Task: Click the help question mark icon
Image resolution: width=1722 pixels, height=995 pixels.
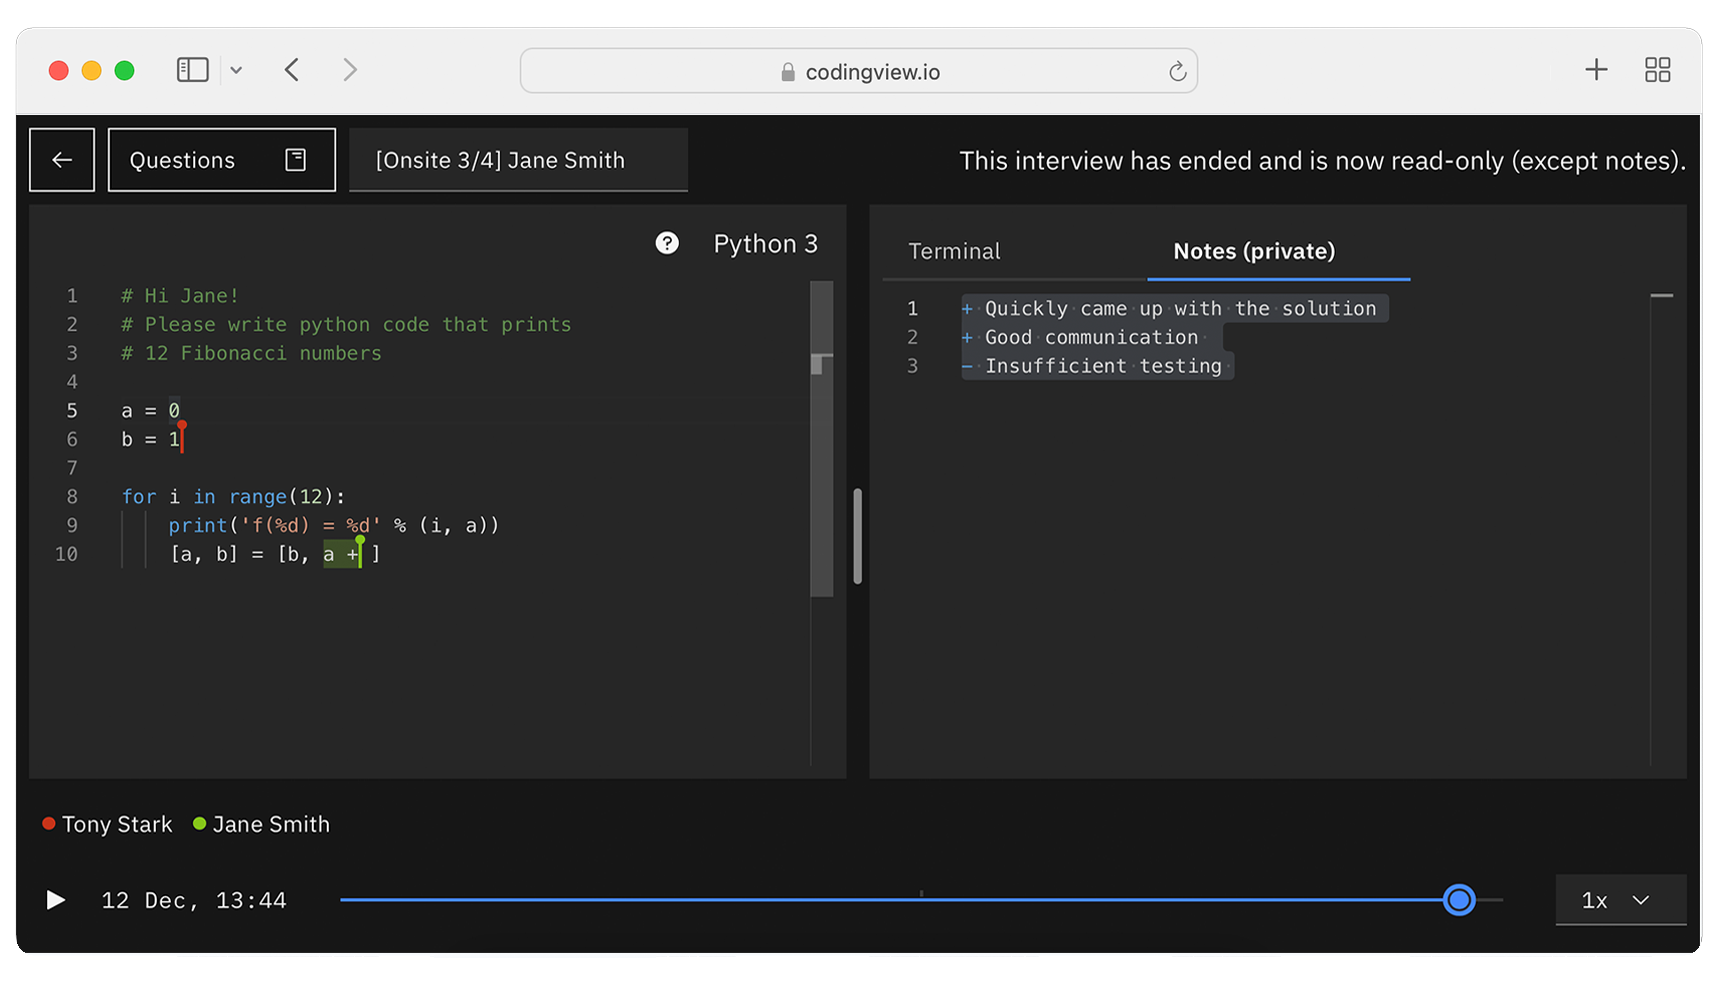Action: (667, 243)
